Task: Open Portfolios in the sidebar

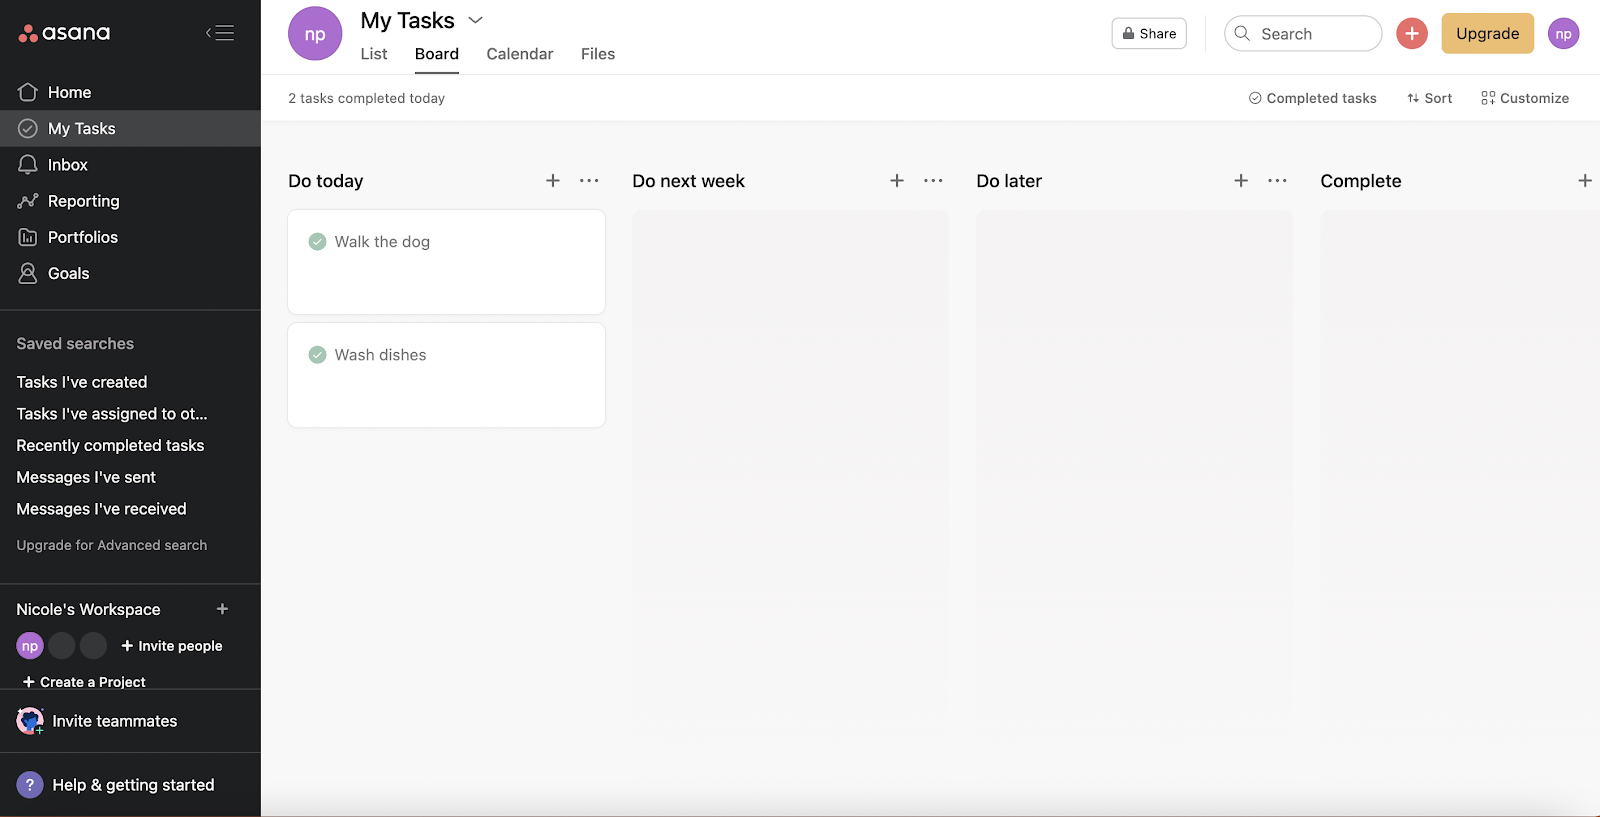Action: 130,237
